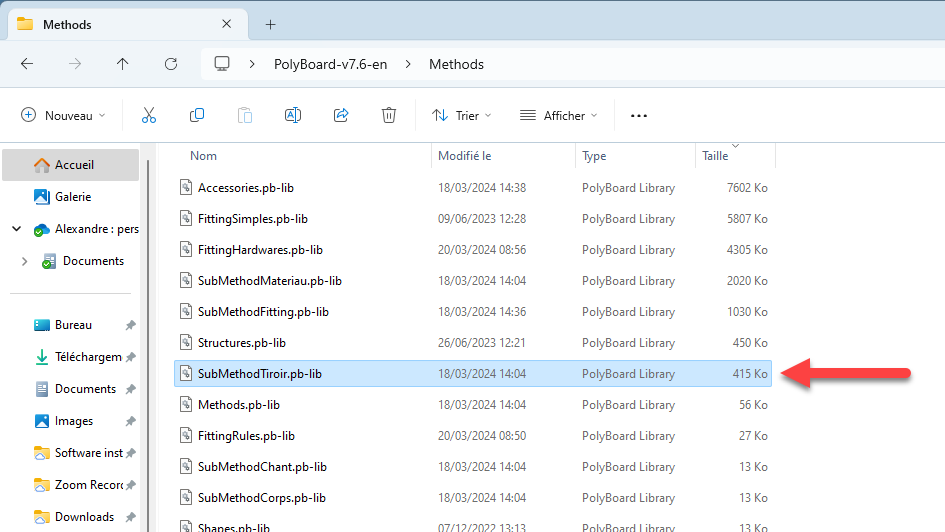Image resolution: width=945 pixels, height=532 pixels.
Task: Open Accueil in navigation pane
Action: coord(71,164)
